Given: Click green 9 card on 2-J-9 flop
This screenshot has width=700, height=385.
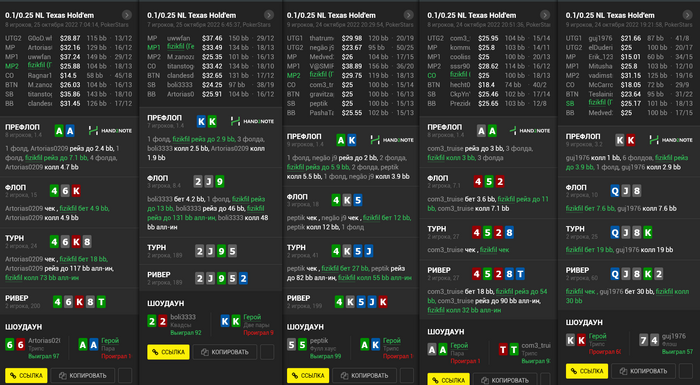Looking at the screenshot, I should coord(220,181).
